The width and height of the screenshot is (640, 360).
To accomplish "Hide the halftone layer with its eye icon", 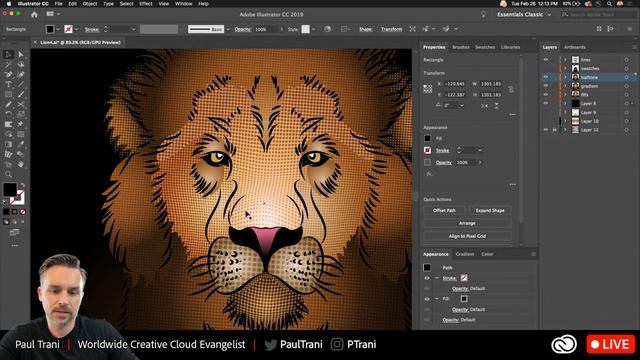I will pyautogui.click(x=546, y=77).
